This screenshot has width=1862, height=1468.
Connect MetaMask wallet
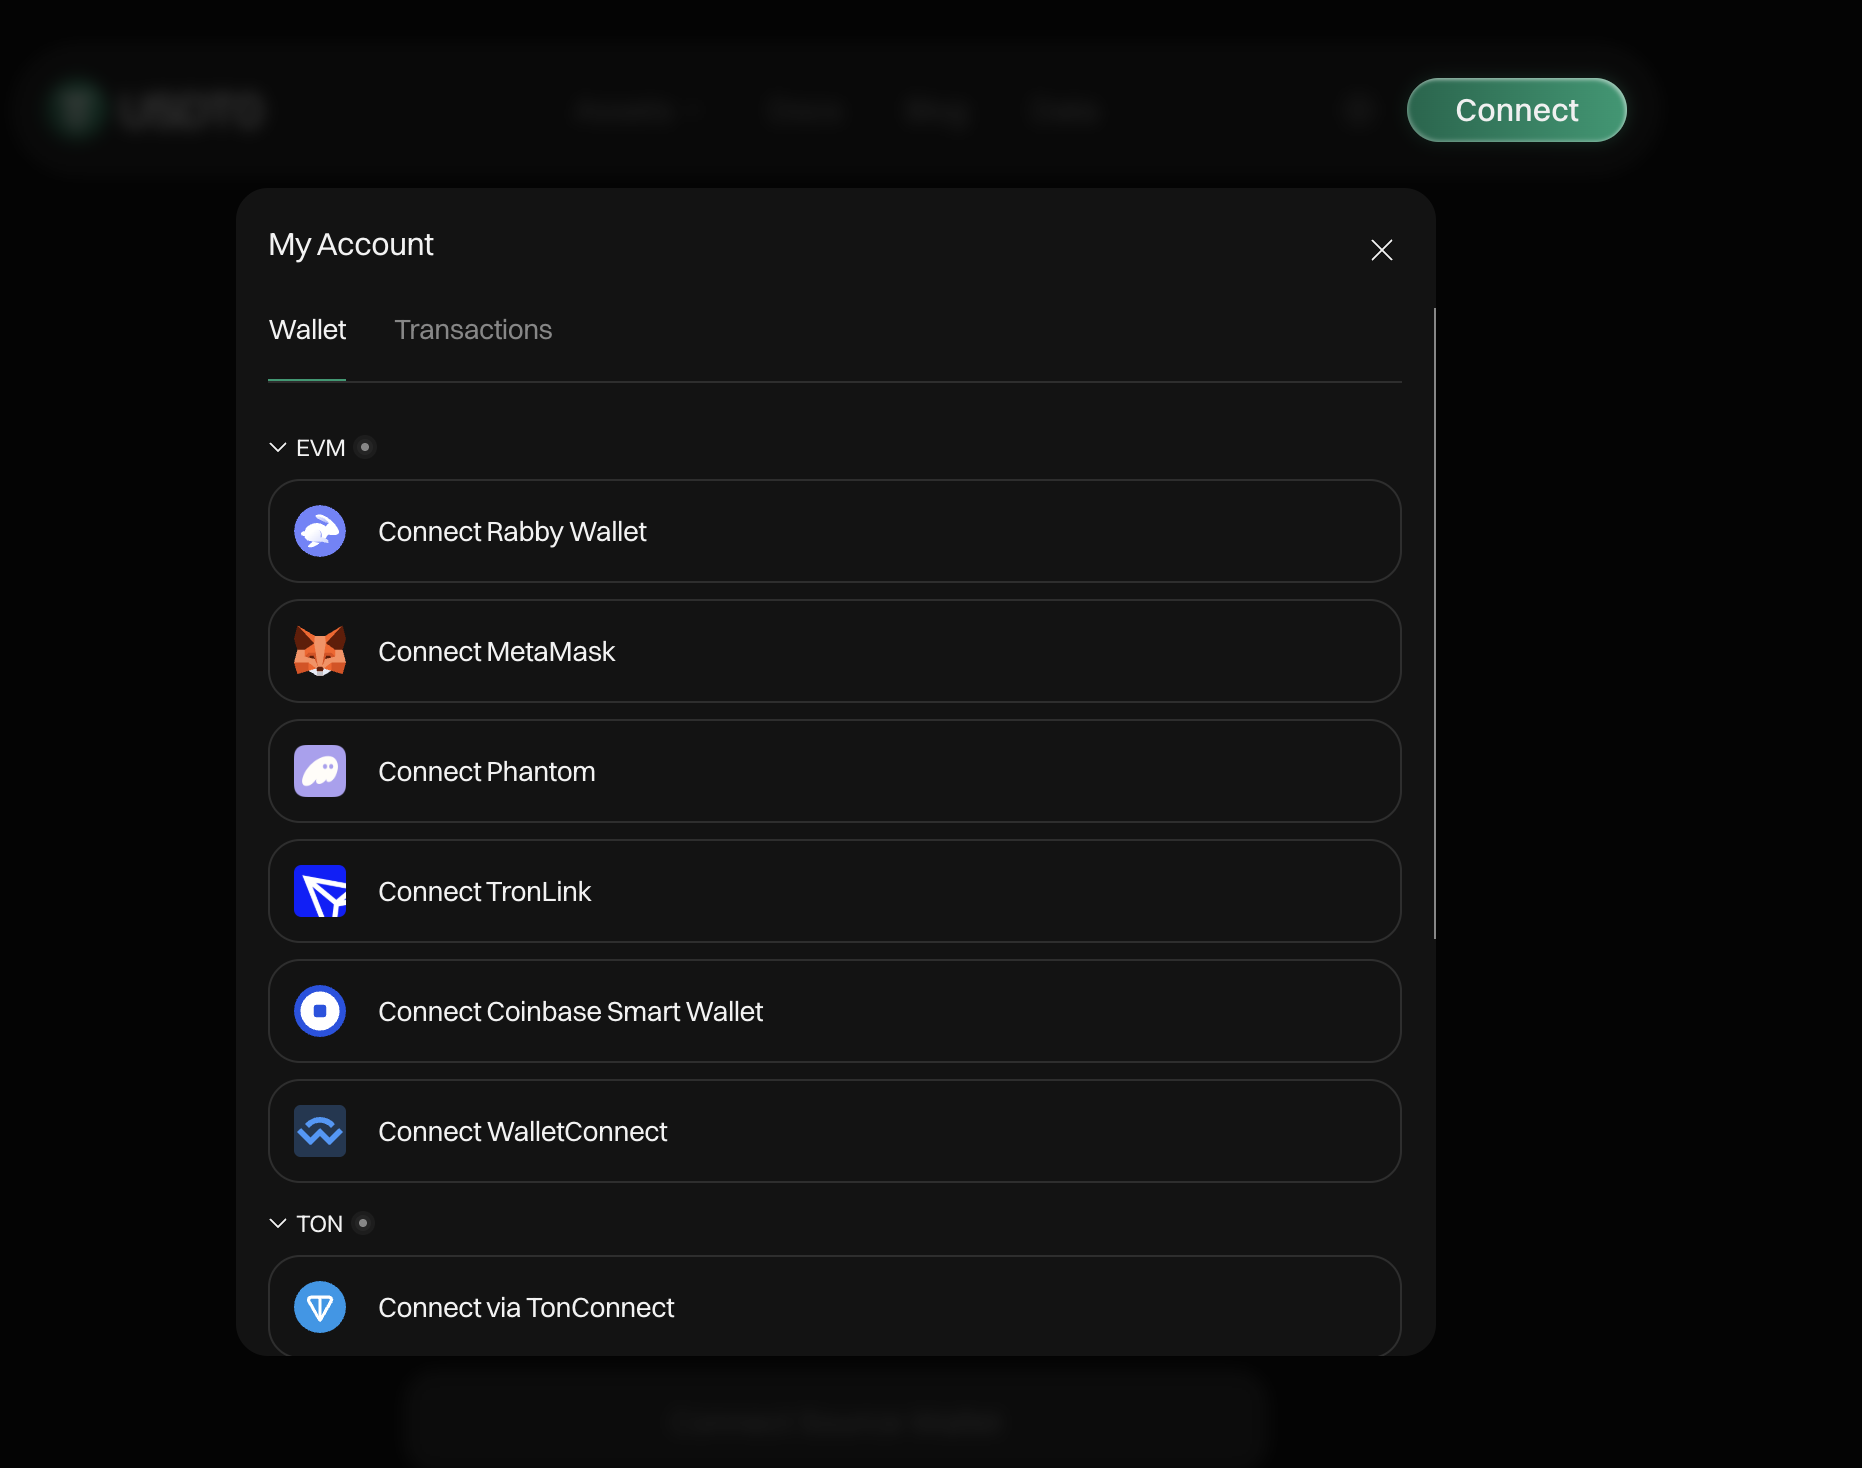(835, 651)
